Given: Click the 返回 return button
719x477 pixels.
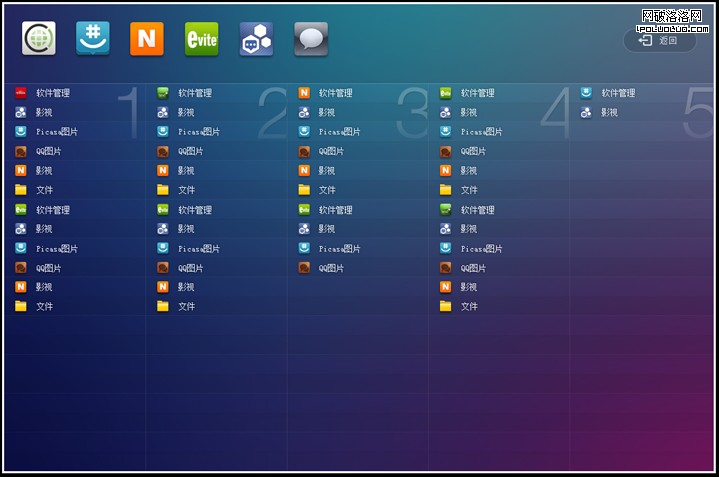Looking at the screenshot, I should [x=659, y=40].
